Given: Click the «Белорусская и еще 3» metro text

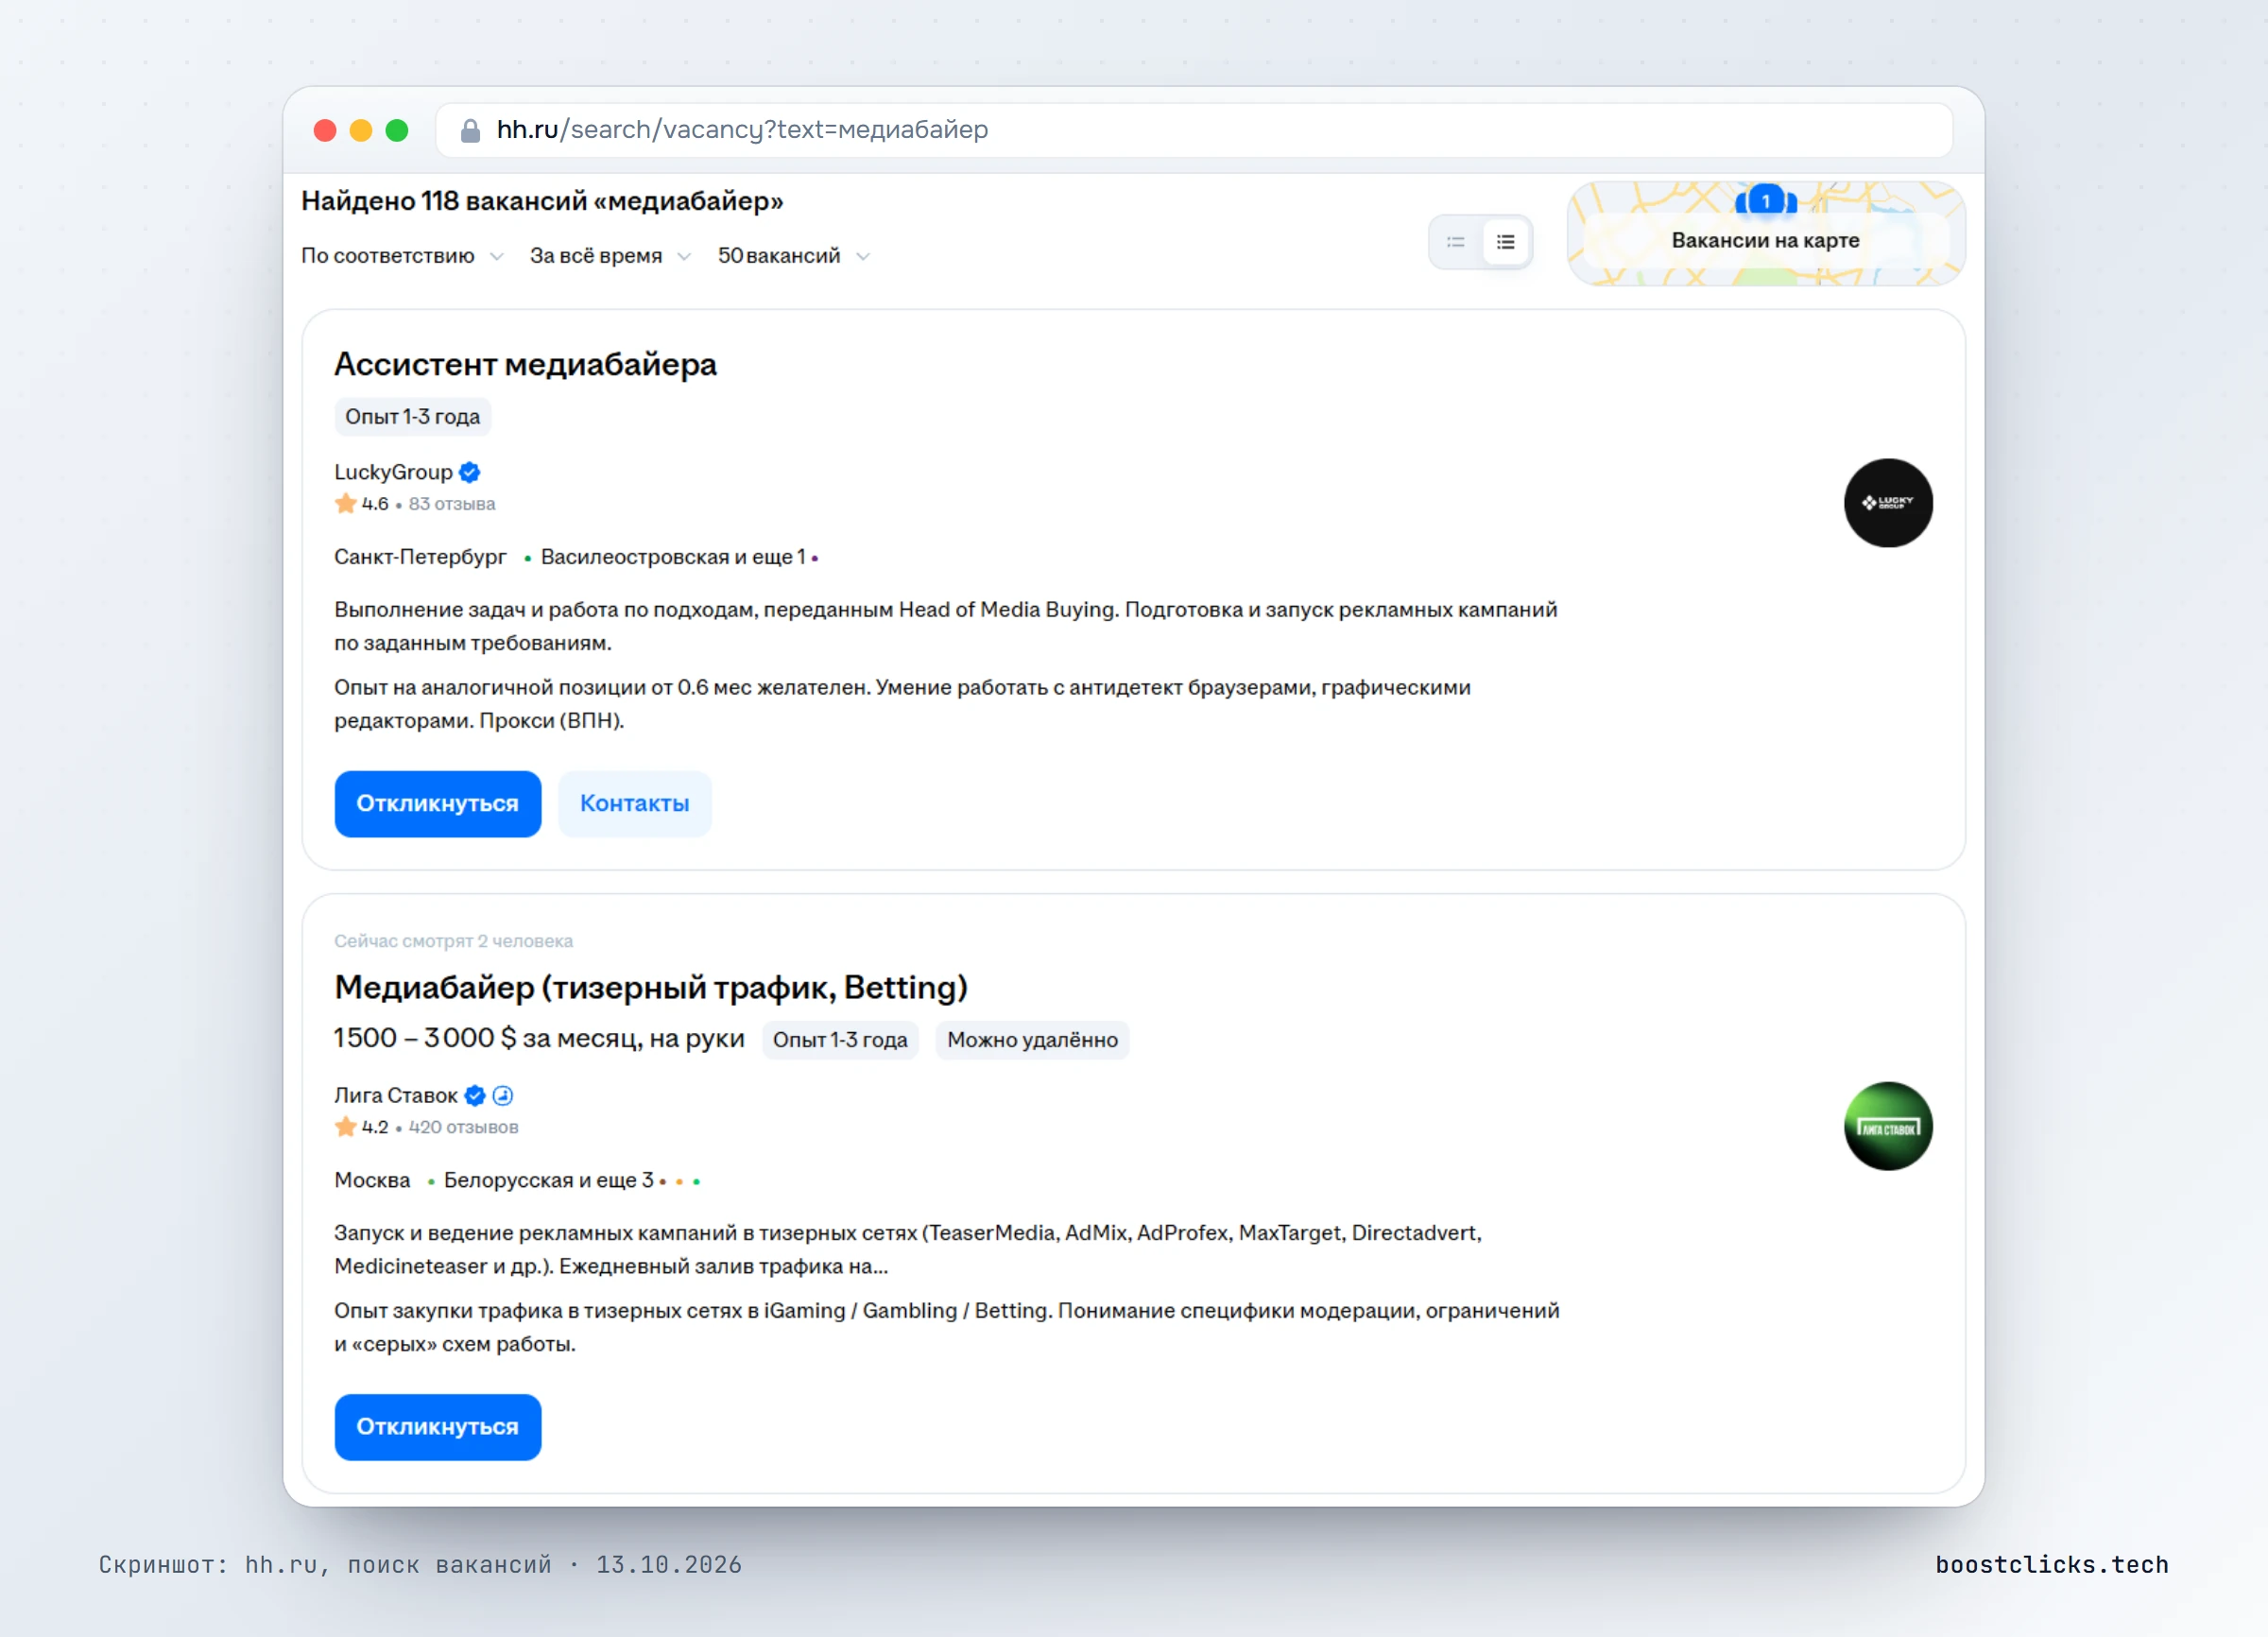Looking at the screenshot, I should click(549, 1180).
